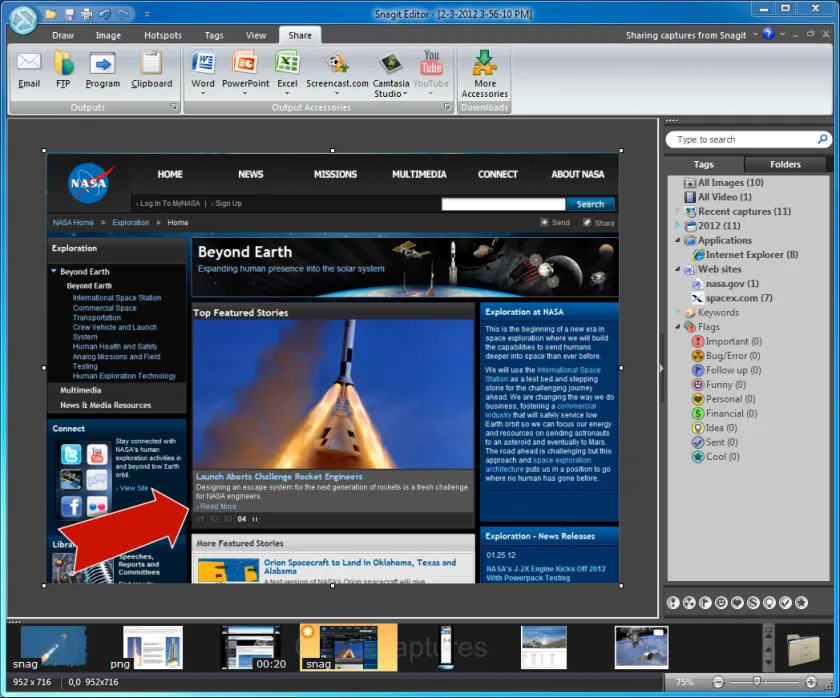Toggle the Cool star flag button
Viewport: 840px width, 698px height.
coord(801,603)
